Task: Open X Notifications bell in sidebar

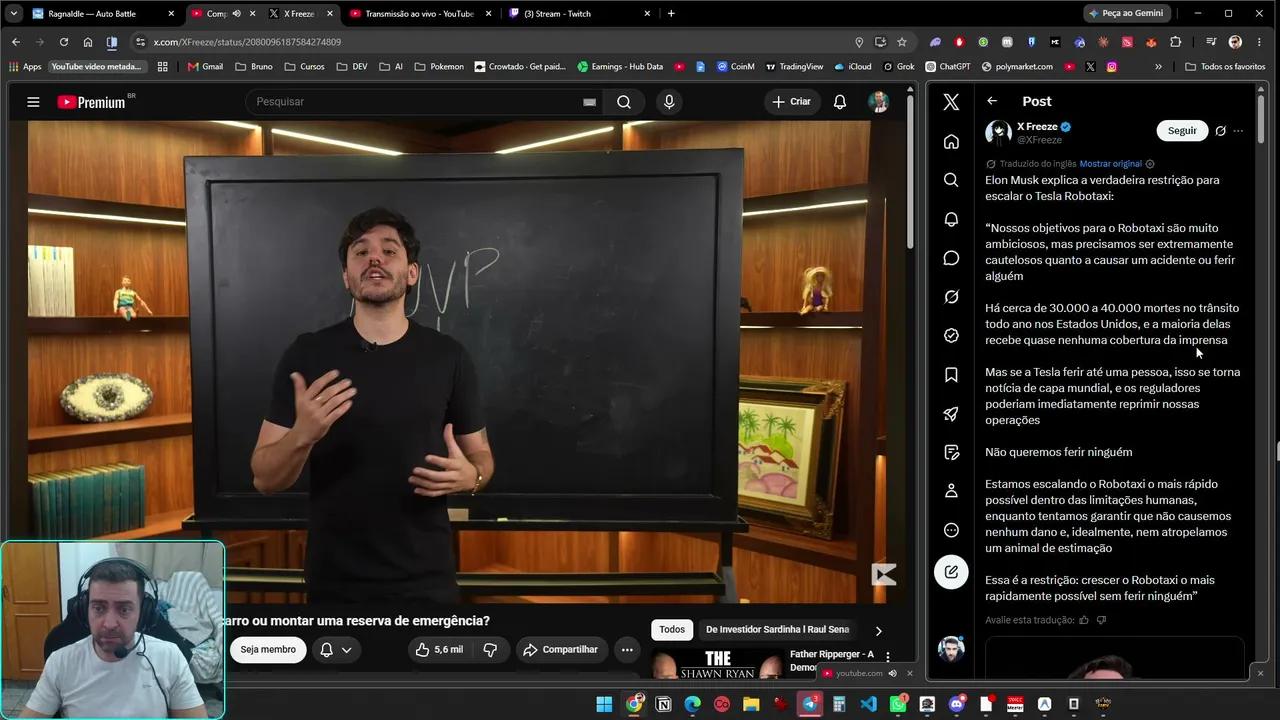Action: (x=951, y=219)
